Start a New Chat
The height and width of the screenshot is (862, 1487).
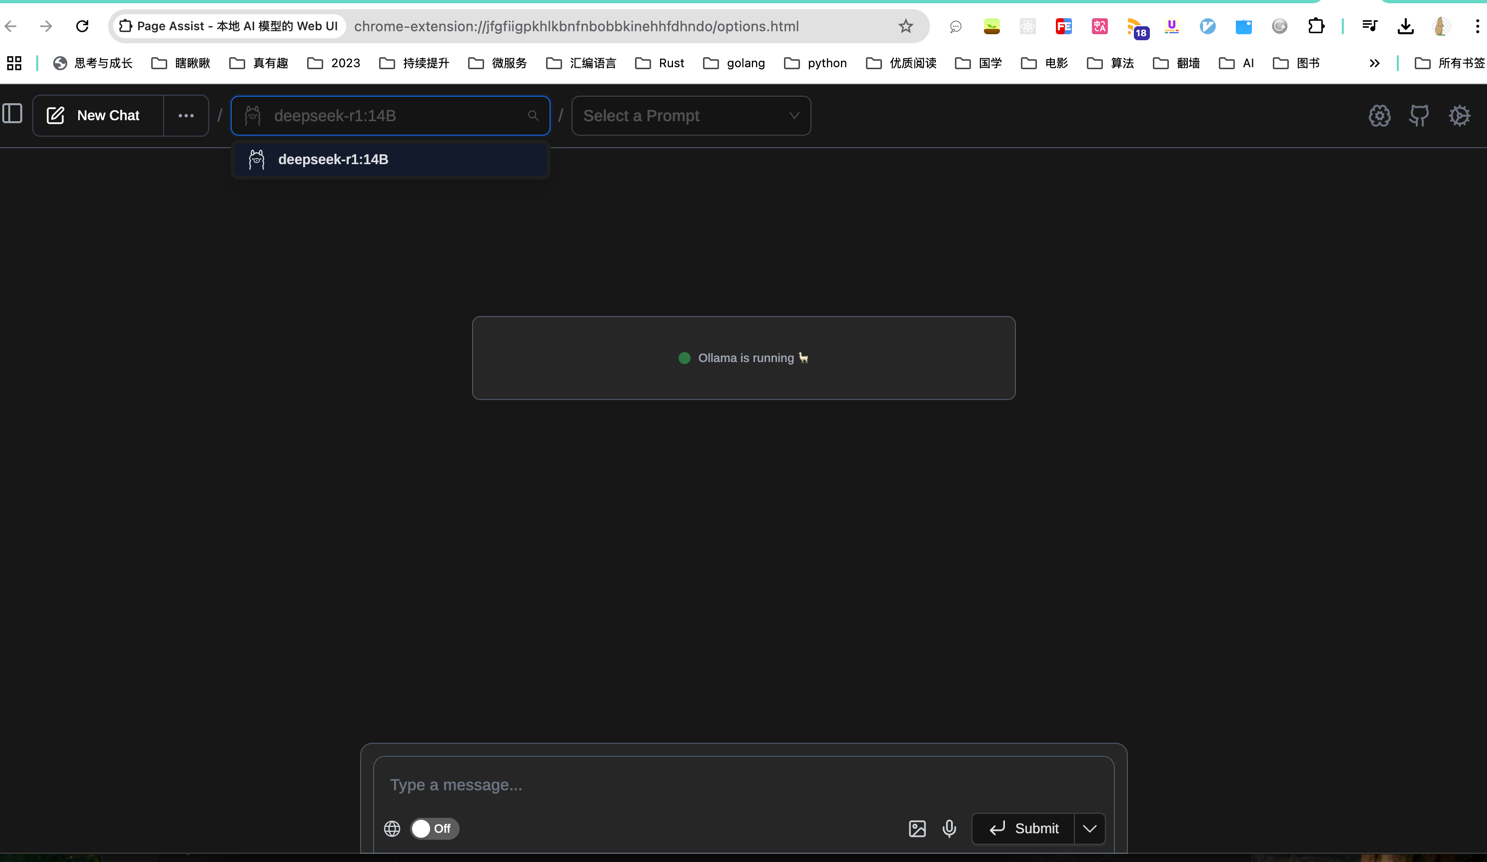point(98,115)
